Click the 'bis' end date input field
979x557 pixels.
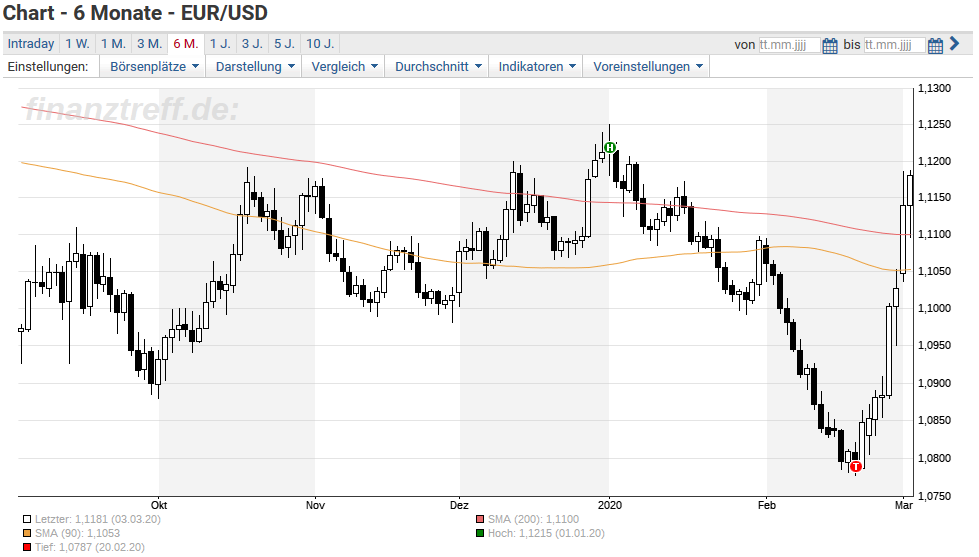895,45
